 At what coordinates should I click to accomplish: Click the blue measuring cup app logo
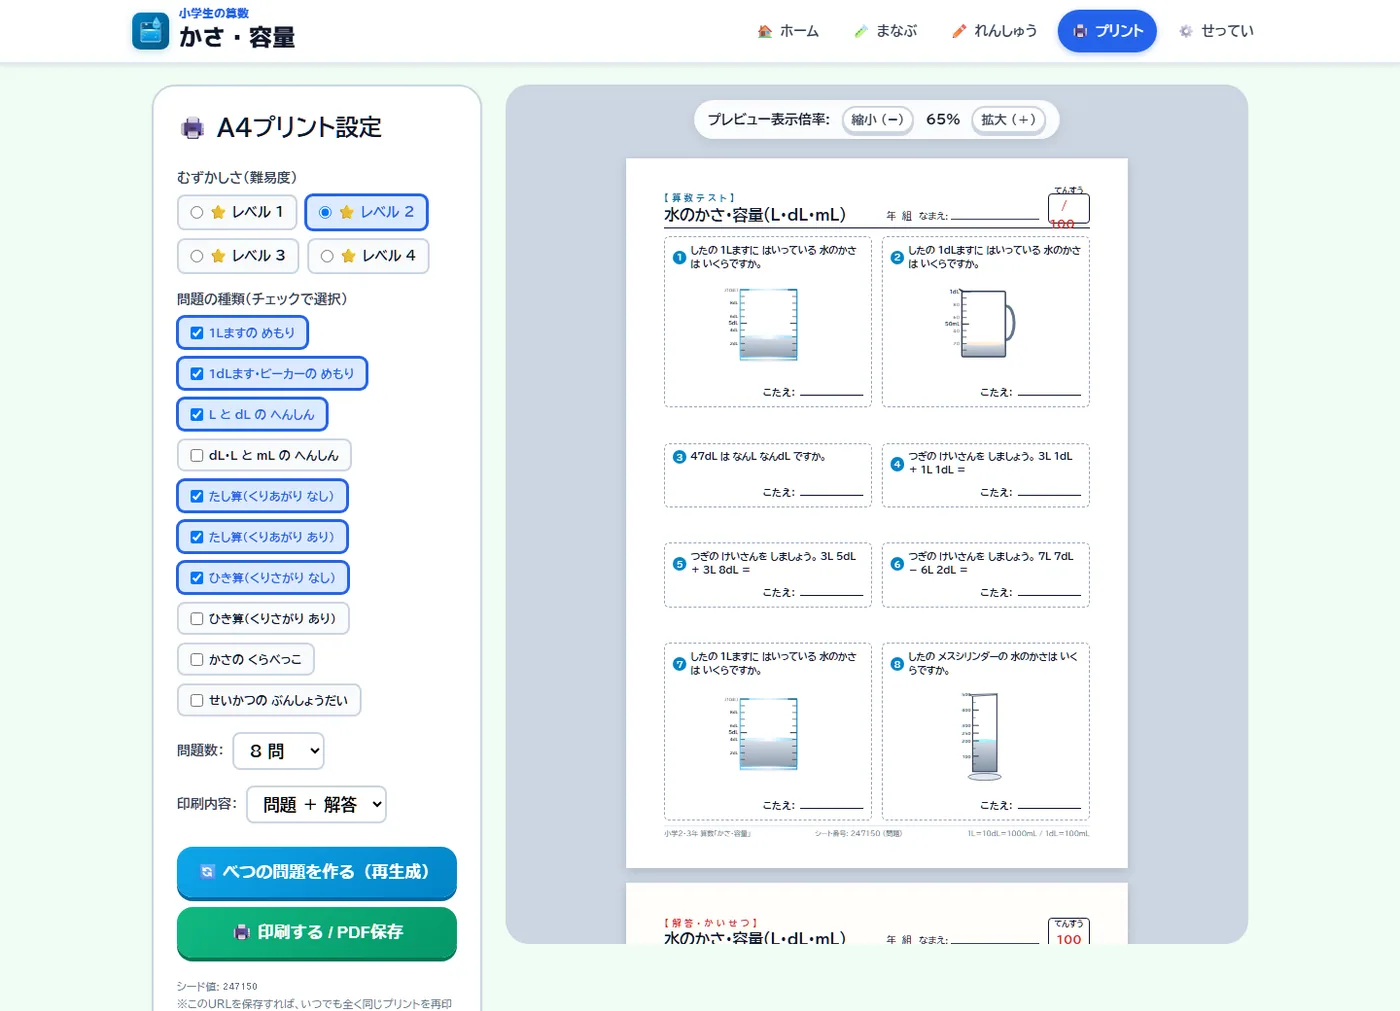(151, 31)
